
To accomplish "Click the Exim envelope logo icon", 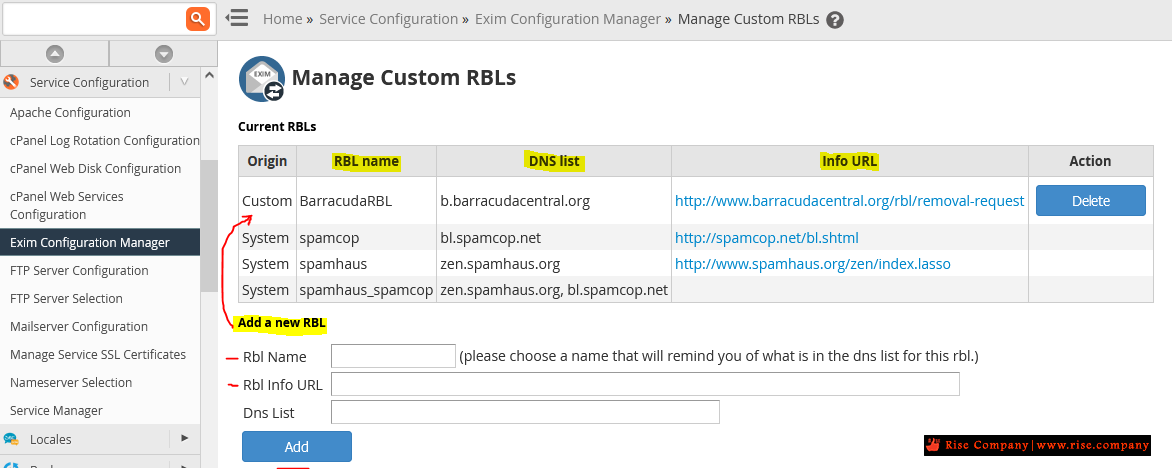I will (262, 79).
